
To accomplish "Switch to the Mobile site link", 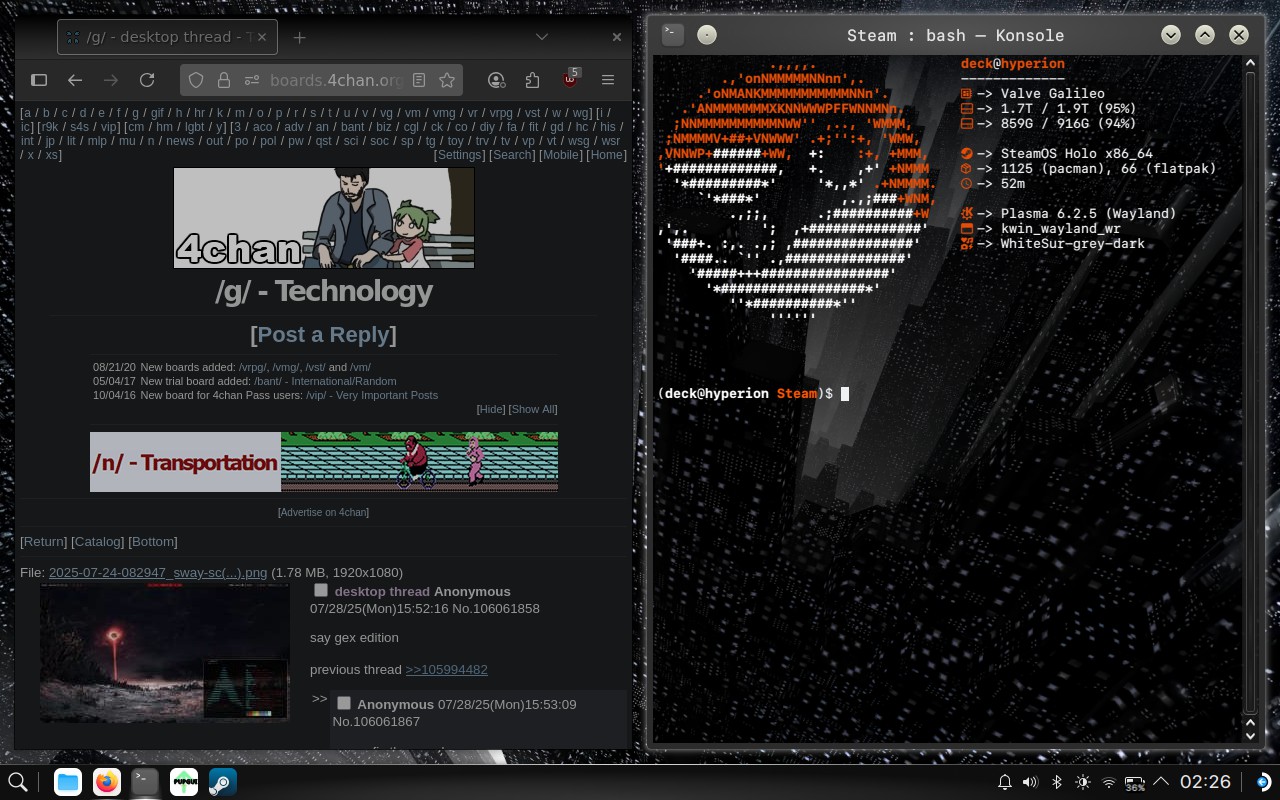I will pos(560,155).
